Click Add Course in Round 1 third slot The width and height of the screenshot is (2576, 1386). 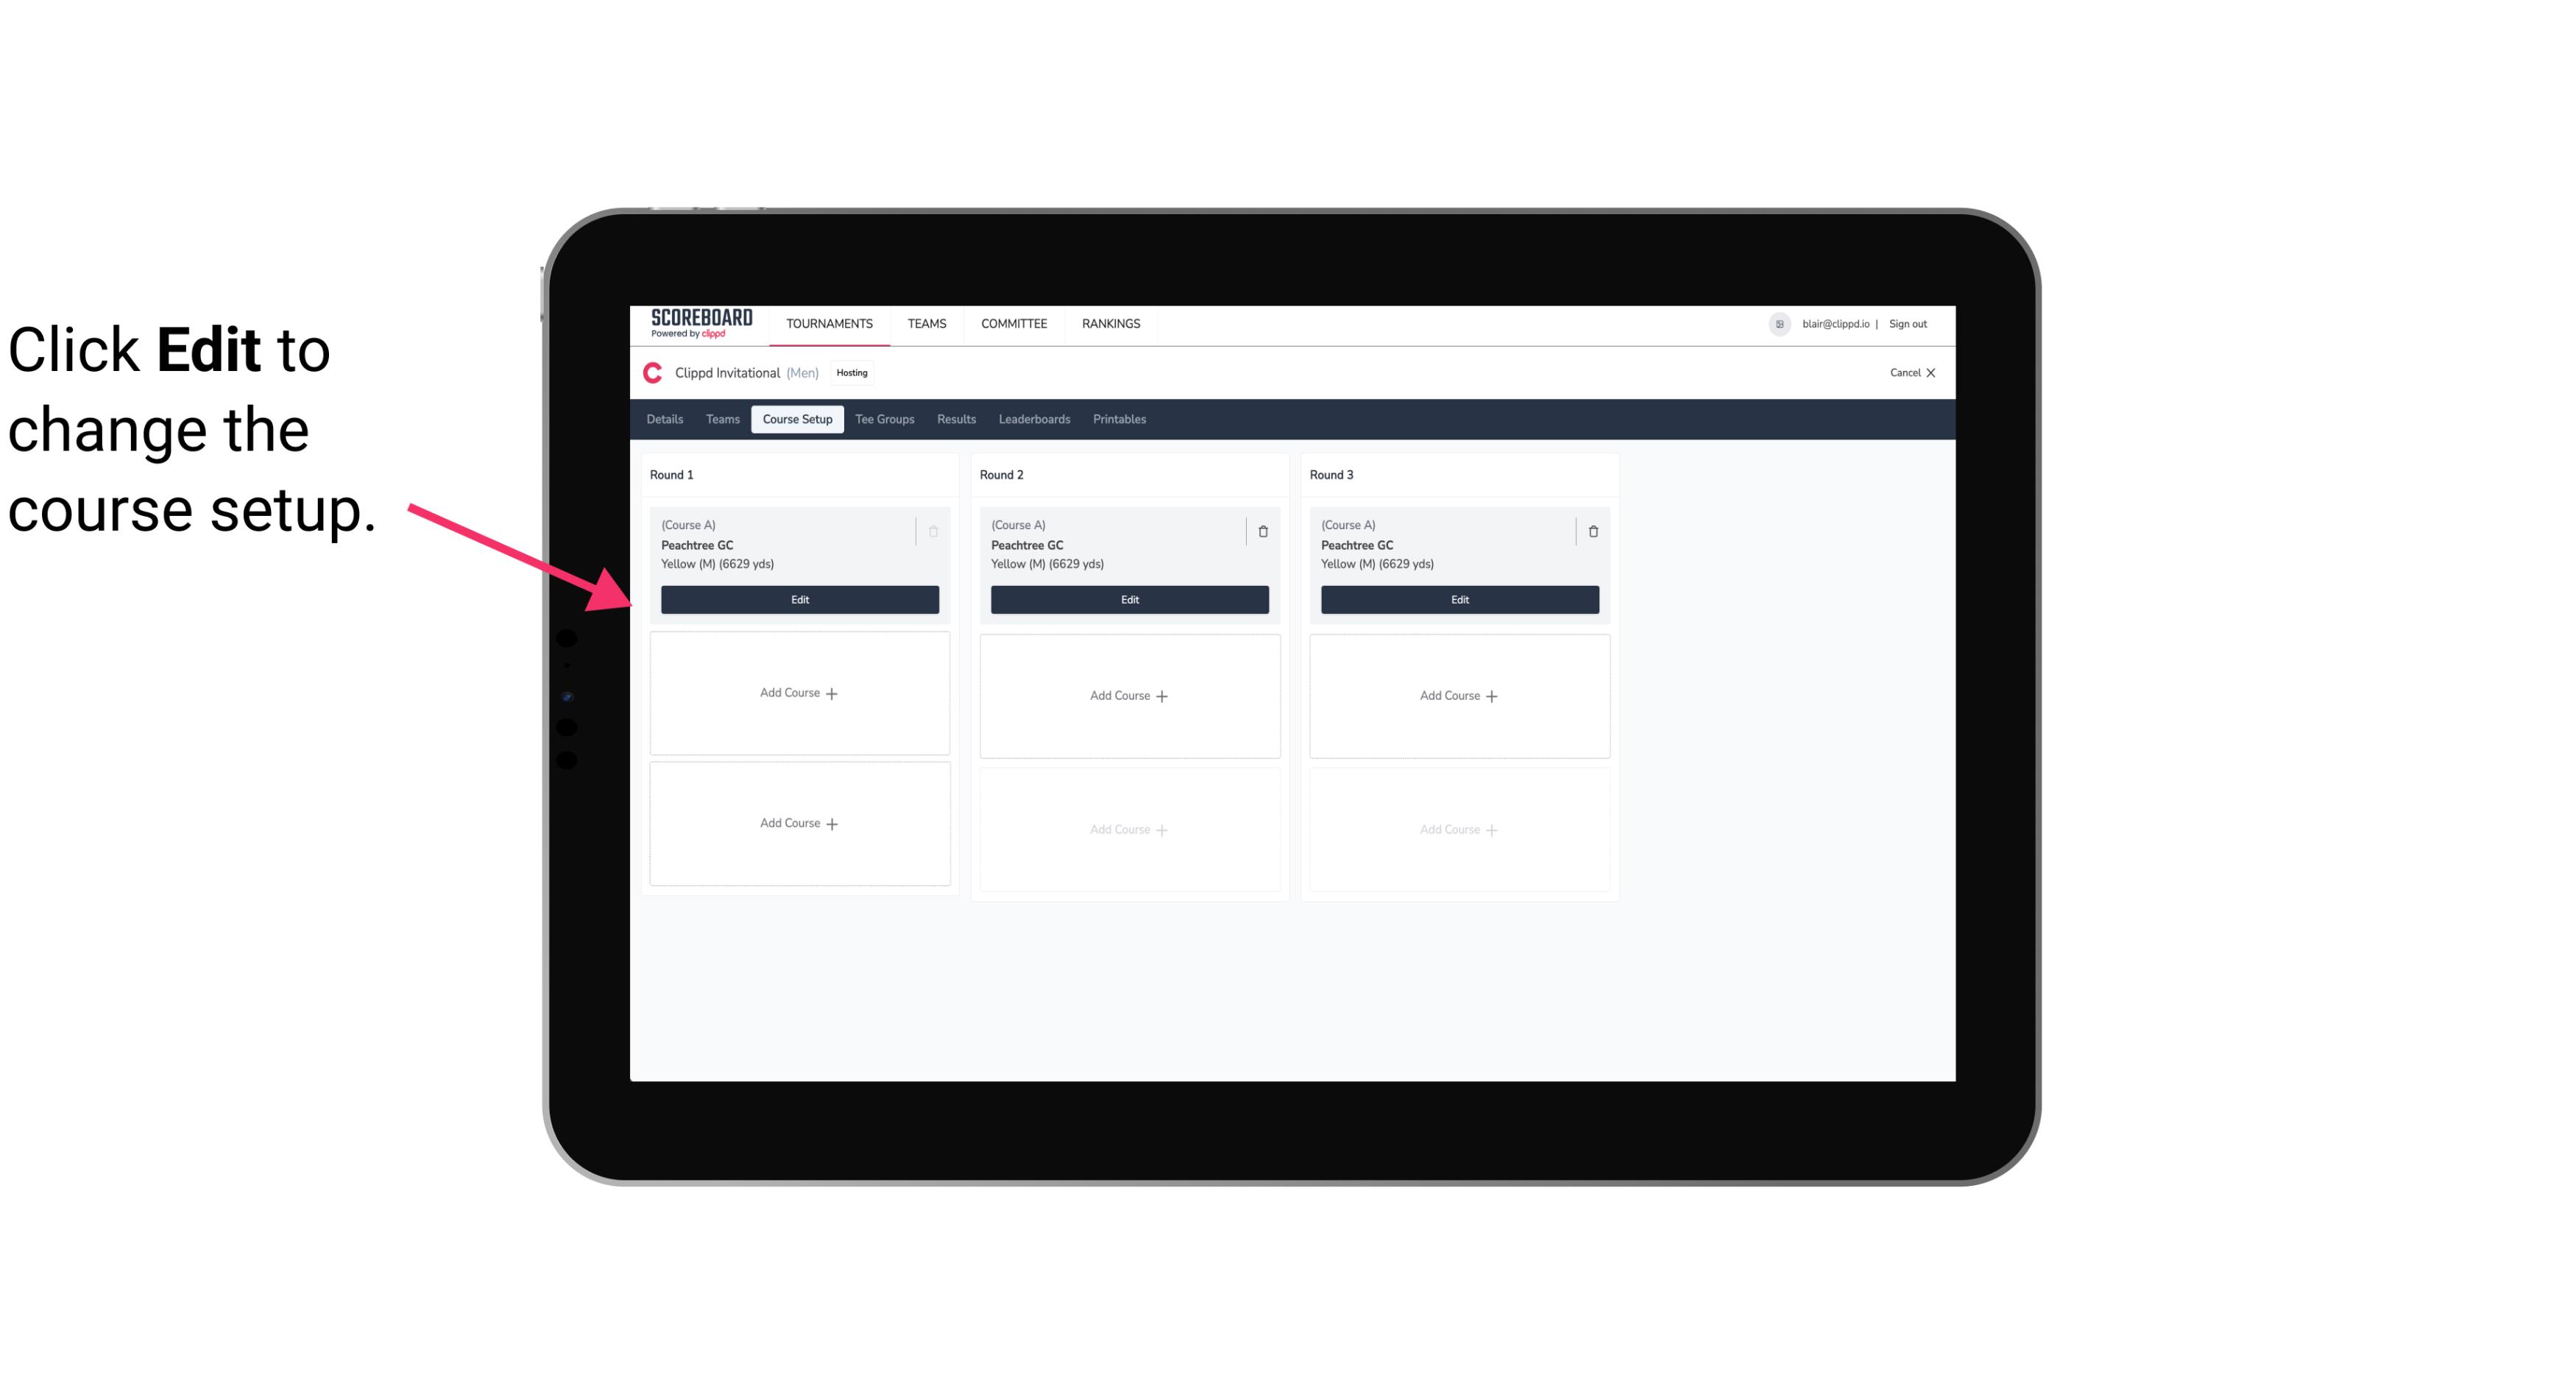[x=799, y=823]
